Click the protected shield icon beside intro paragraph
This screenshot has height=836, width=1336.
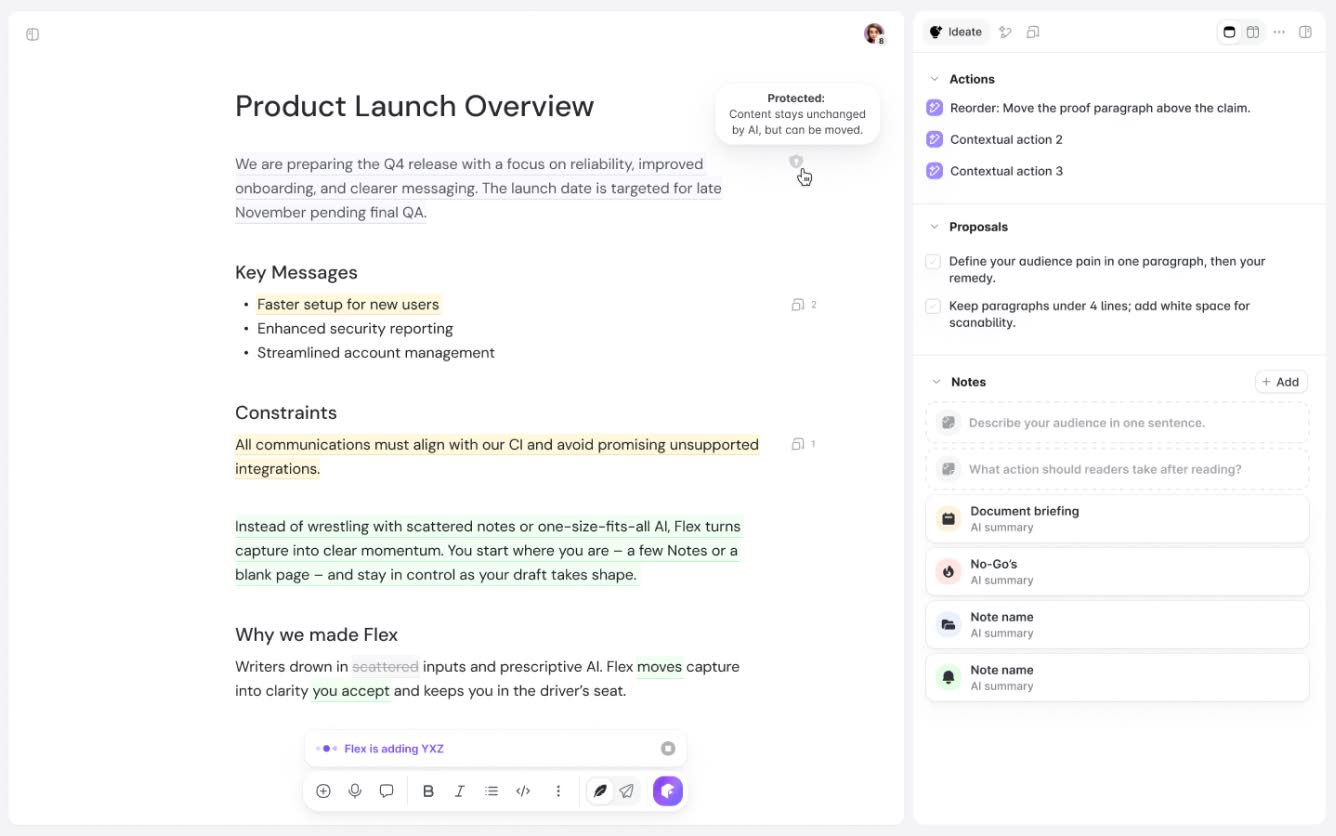tap(796, 162)
